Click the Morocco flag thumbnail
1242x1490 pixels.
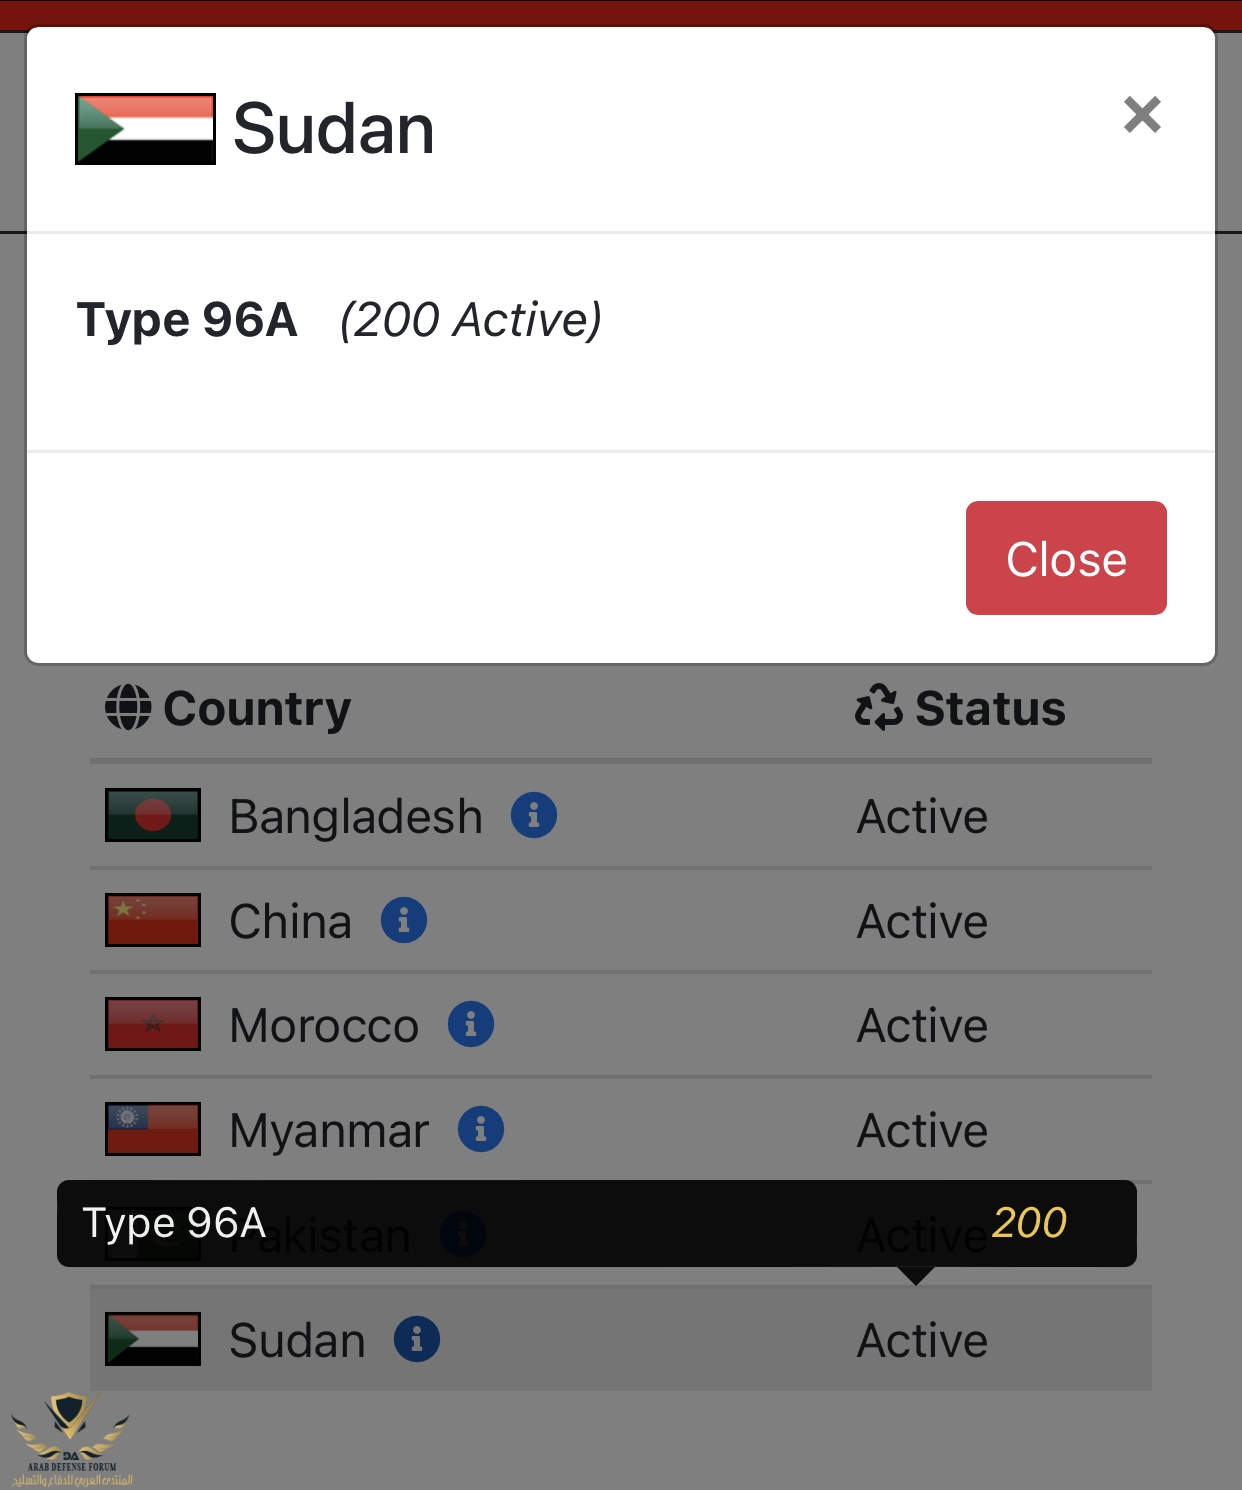153,1024
